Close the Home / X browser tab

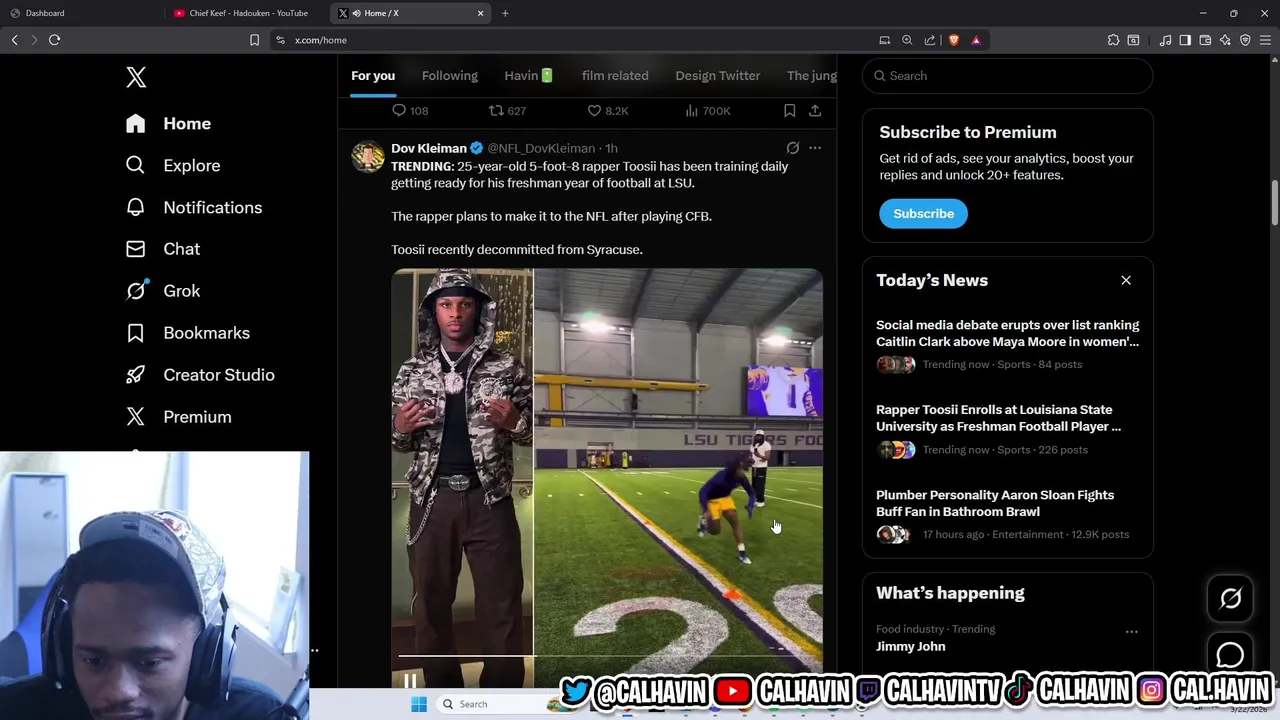(x=480, y=13)
